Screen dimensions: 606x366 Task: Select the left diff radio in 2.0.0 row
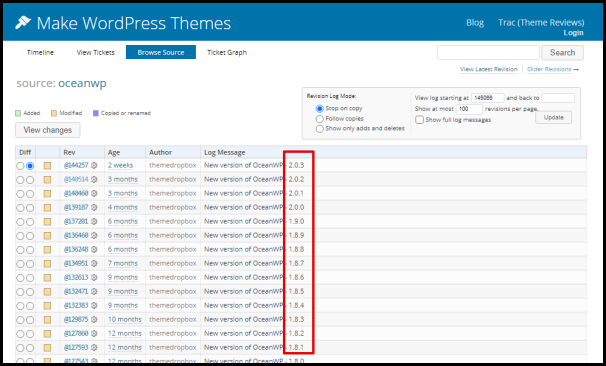click(x=20, y=208)
